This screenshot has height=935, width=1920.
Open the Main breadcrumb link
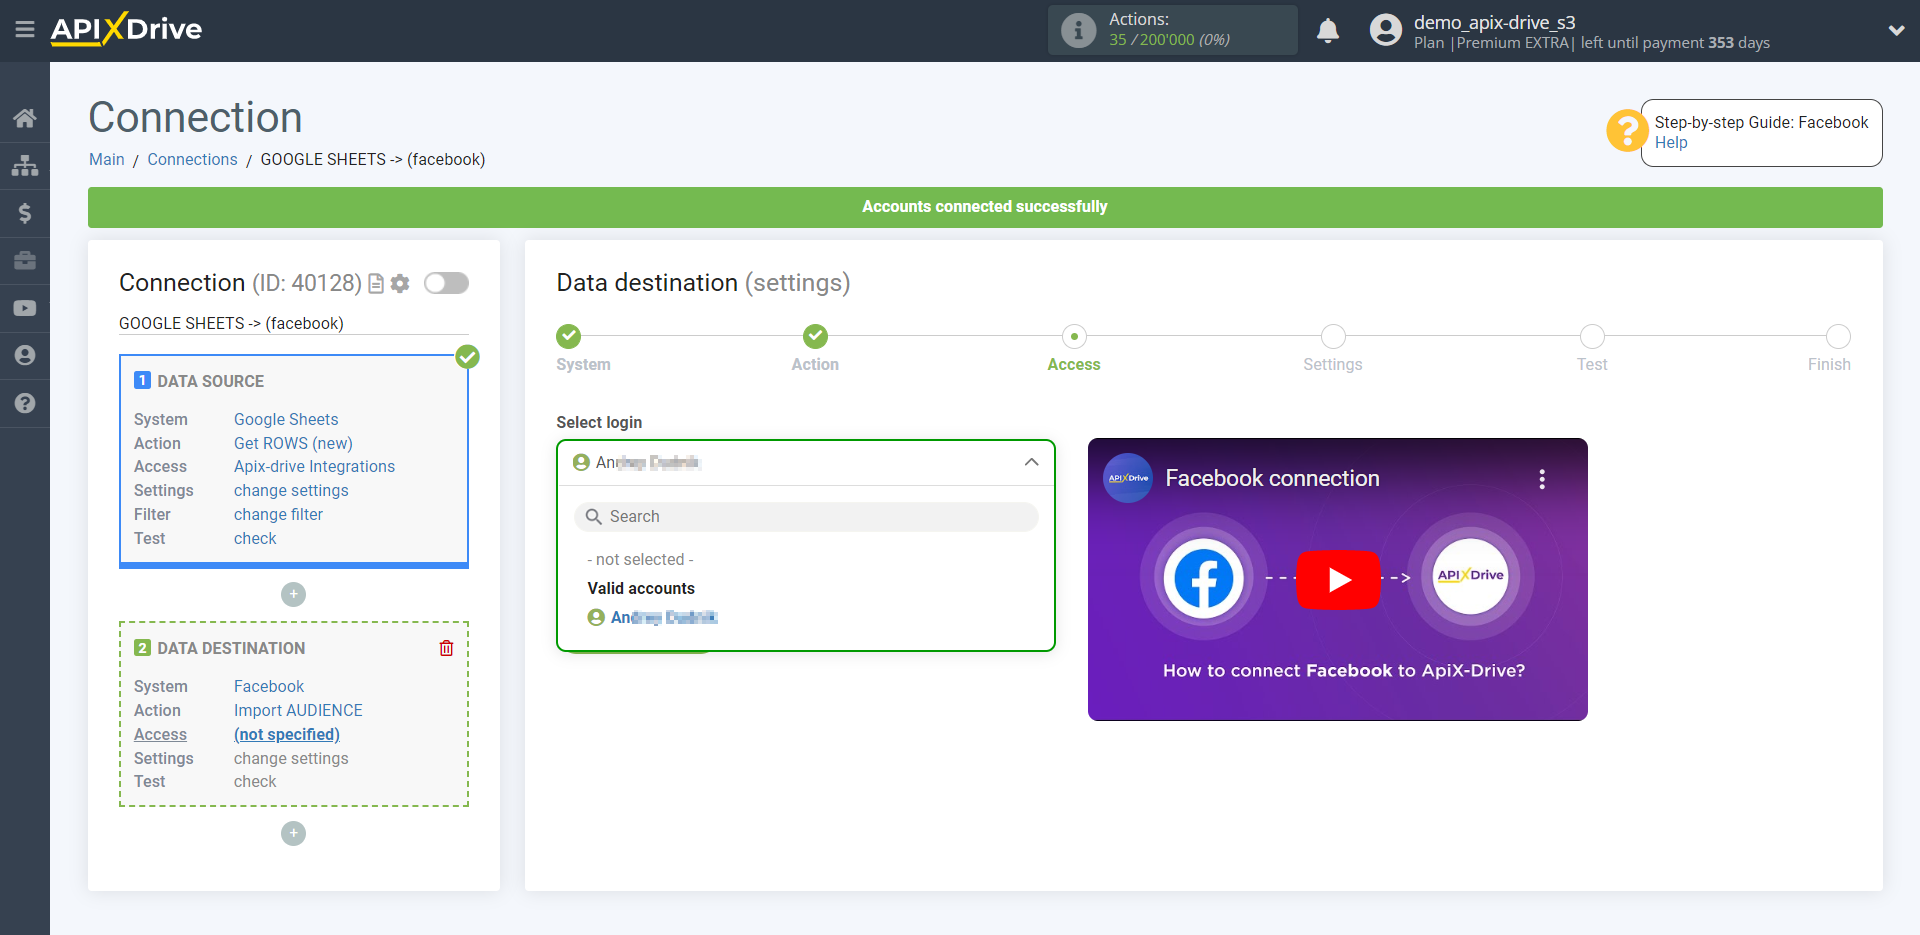[x=107, y=160]
